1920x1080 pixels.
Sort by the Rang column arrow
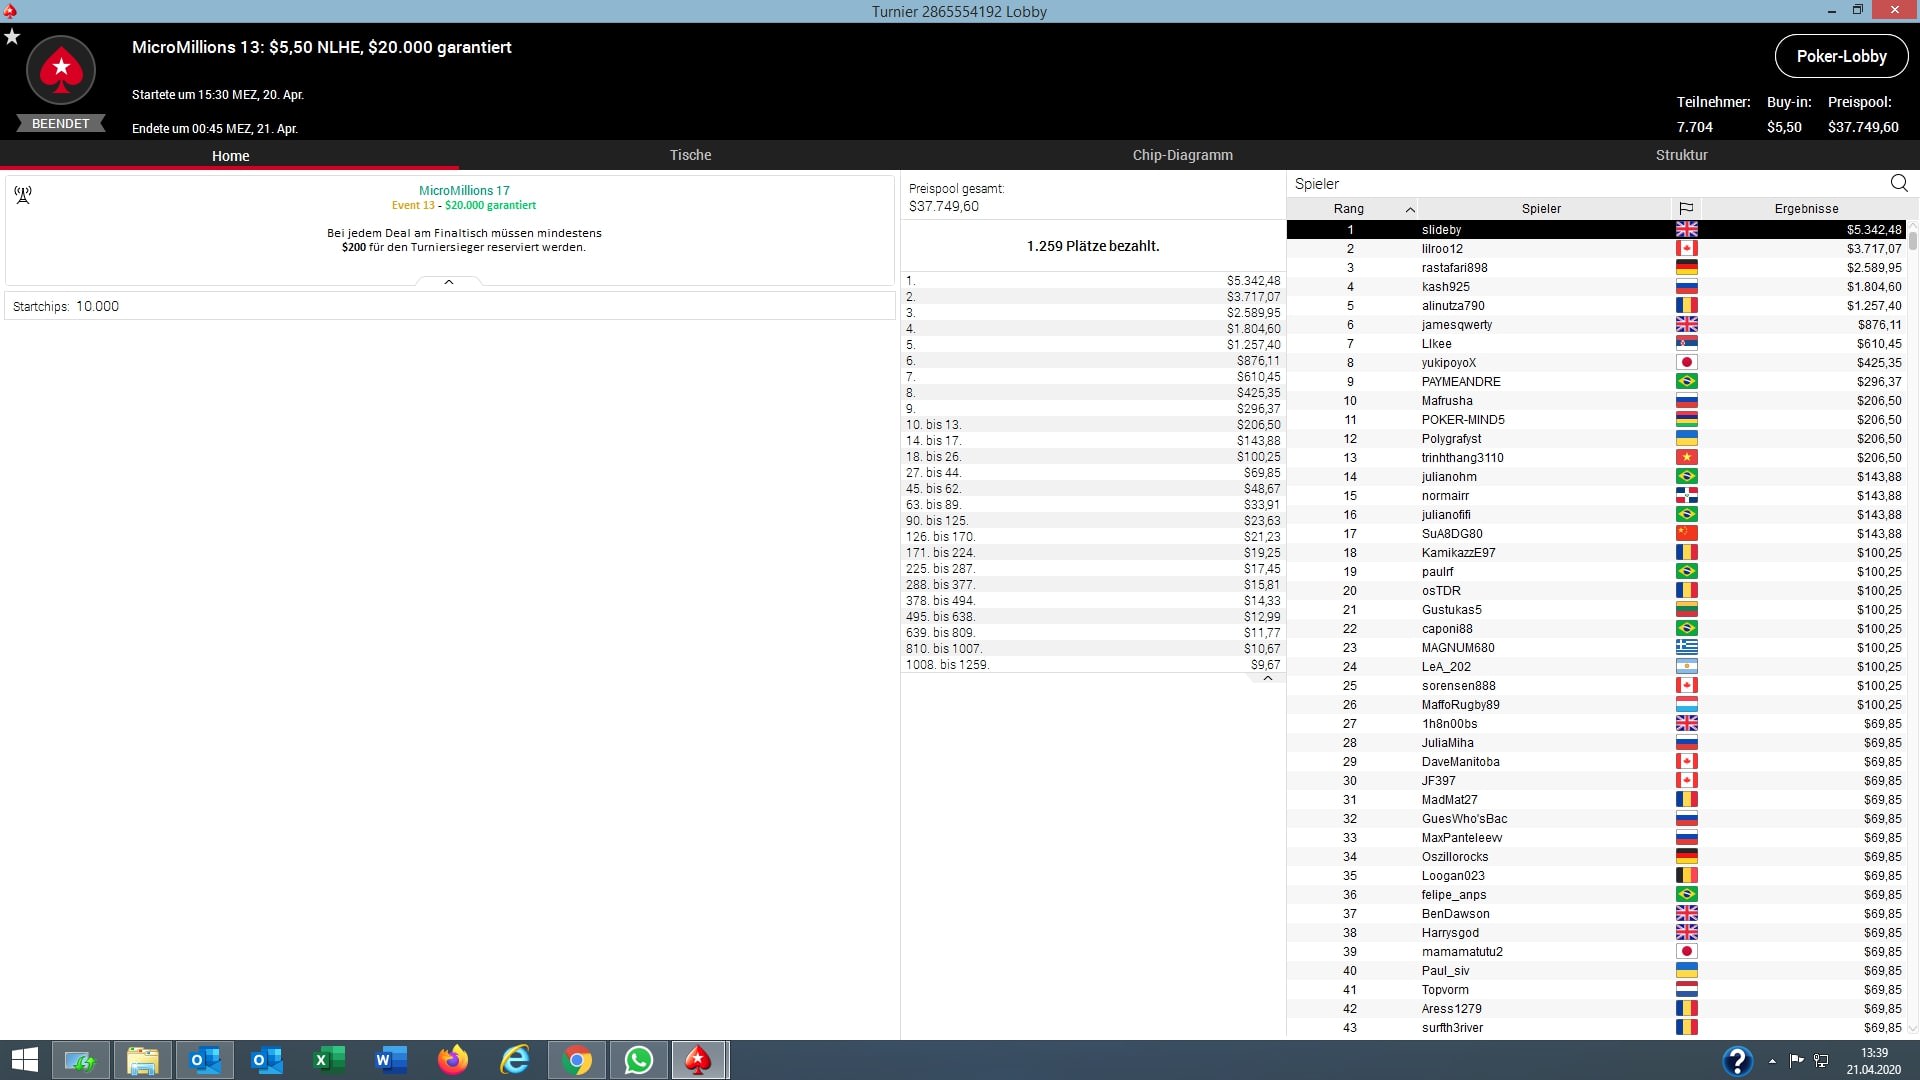1410,209
